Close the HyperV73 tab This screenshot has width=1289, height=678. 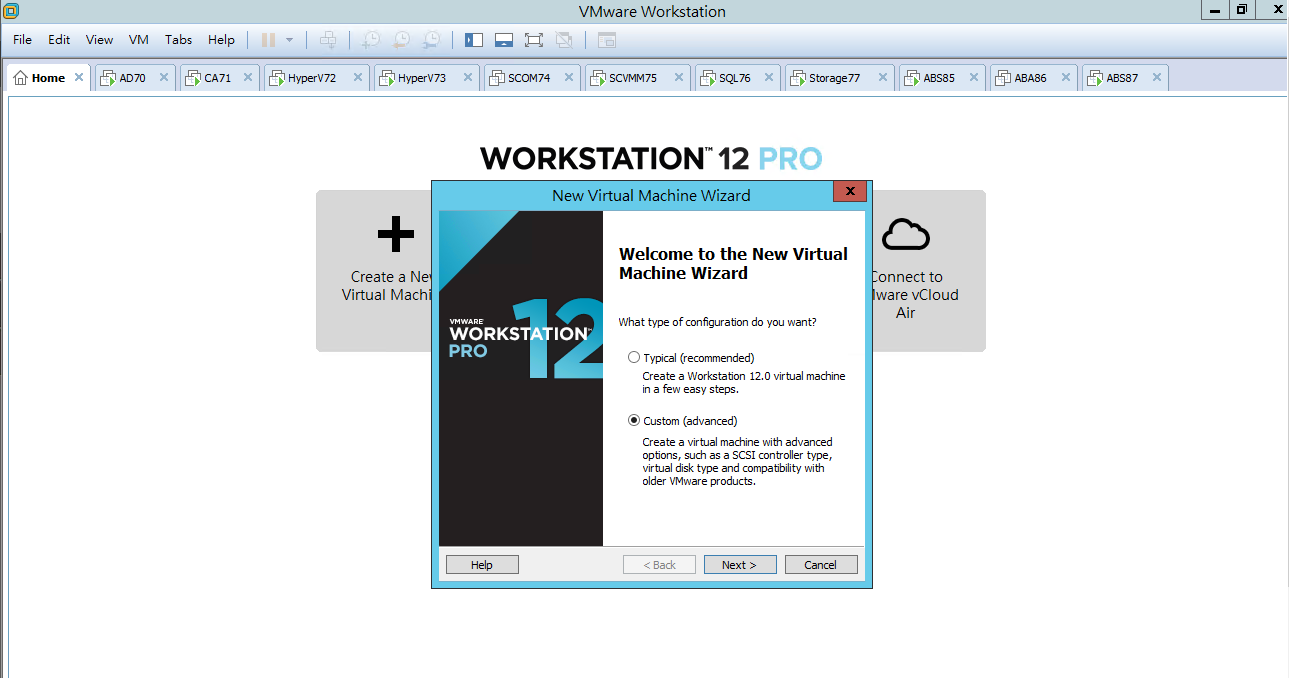468,77
